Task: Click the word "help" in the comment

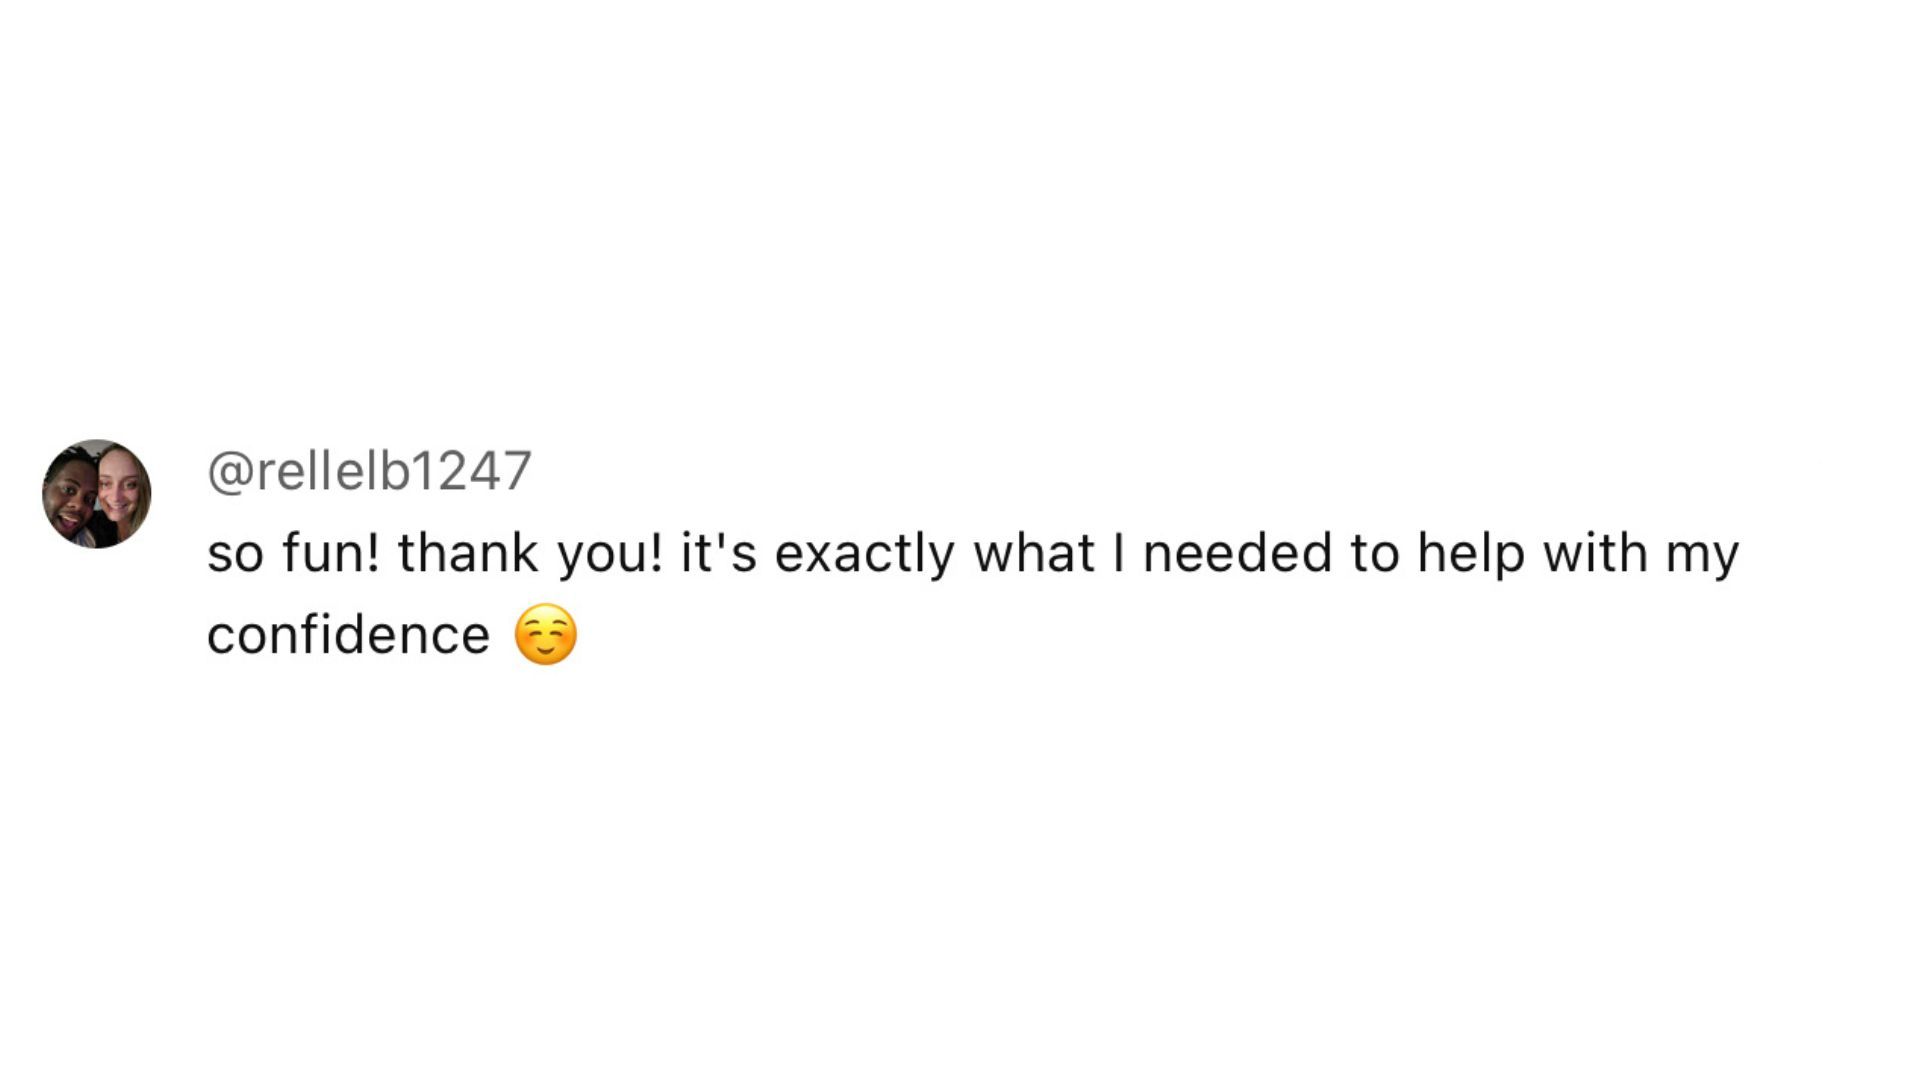Action: pyautogui.click(x=1471, y=554)
